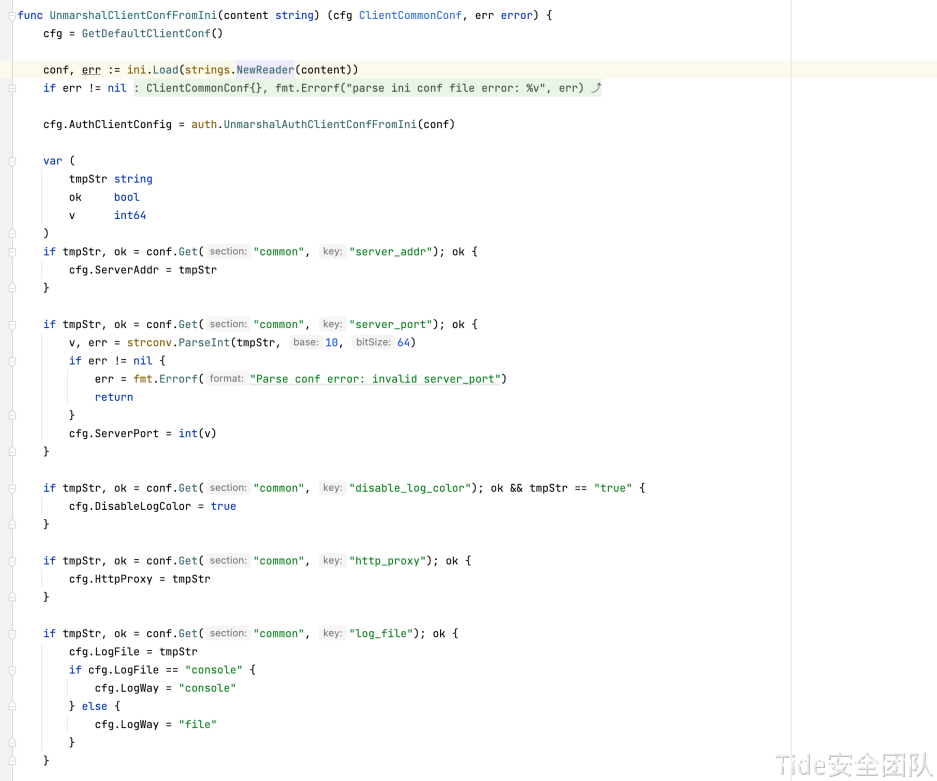Click the ClientCommonConf return type

410,16
